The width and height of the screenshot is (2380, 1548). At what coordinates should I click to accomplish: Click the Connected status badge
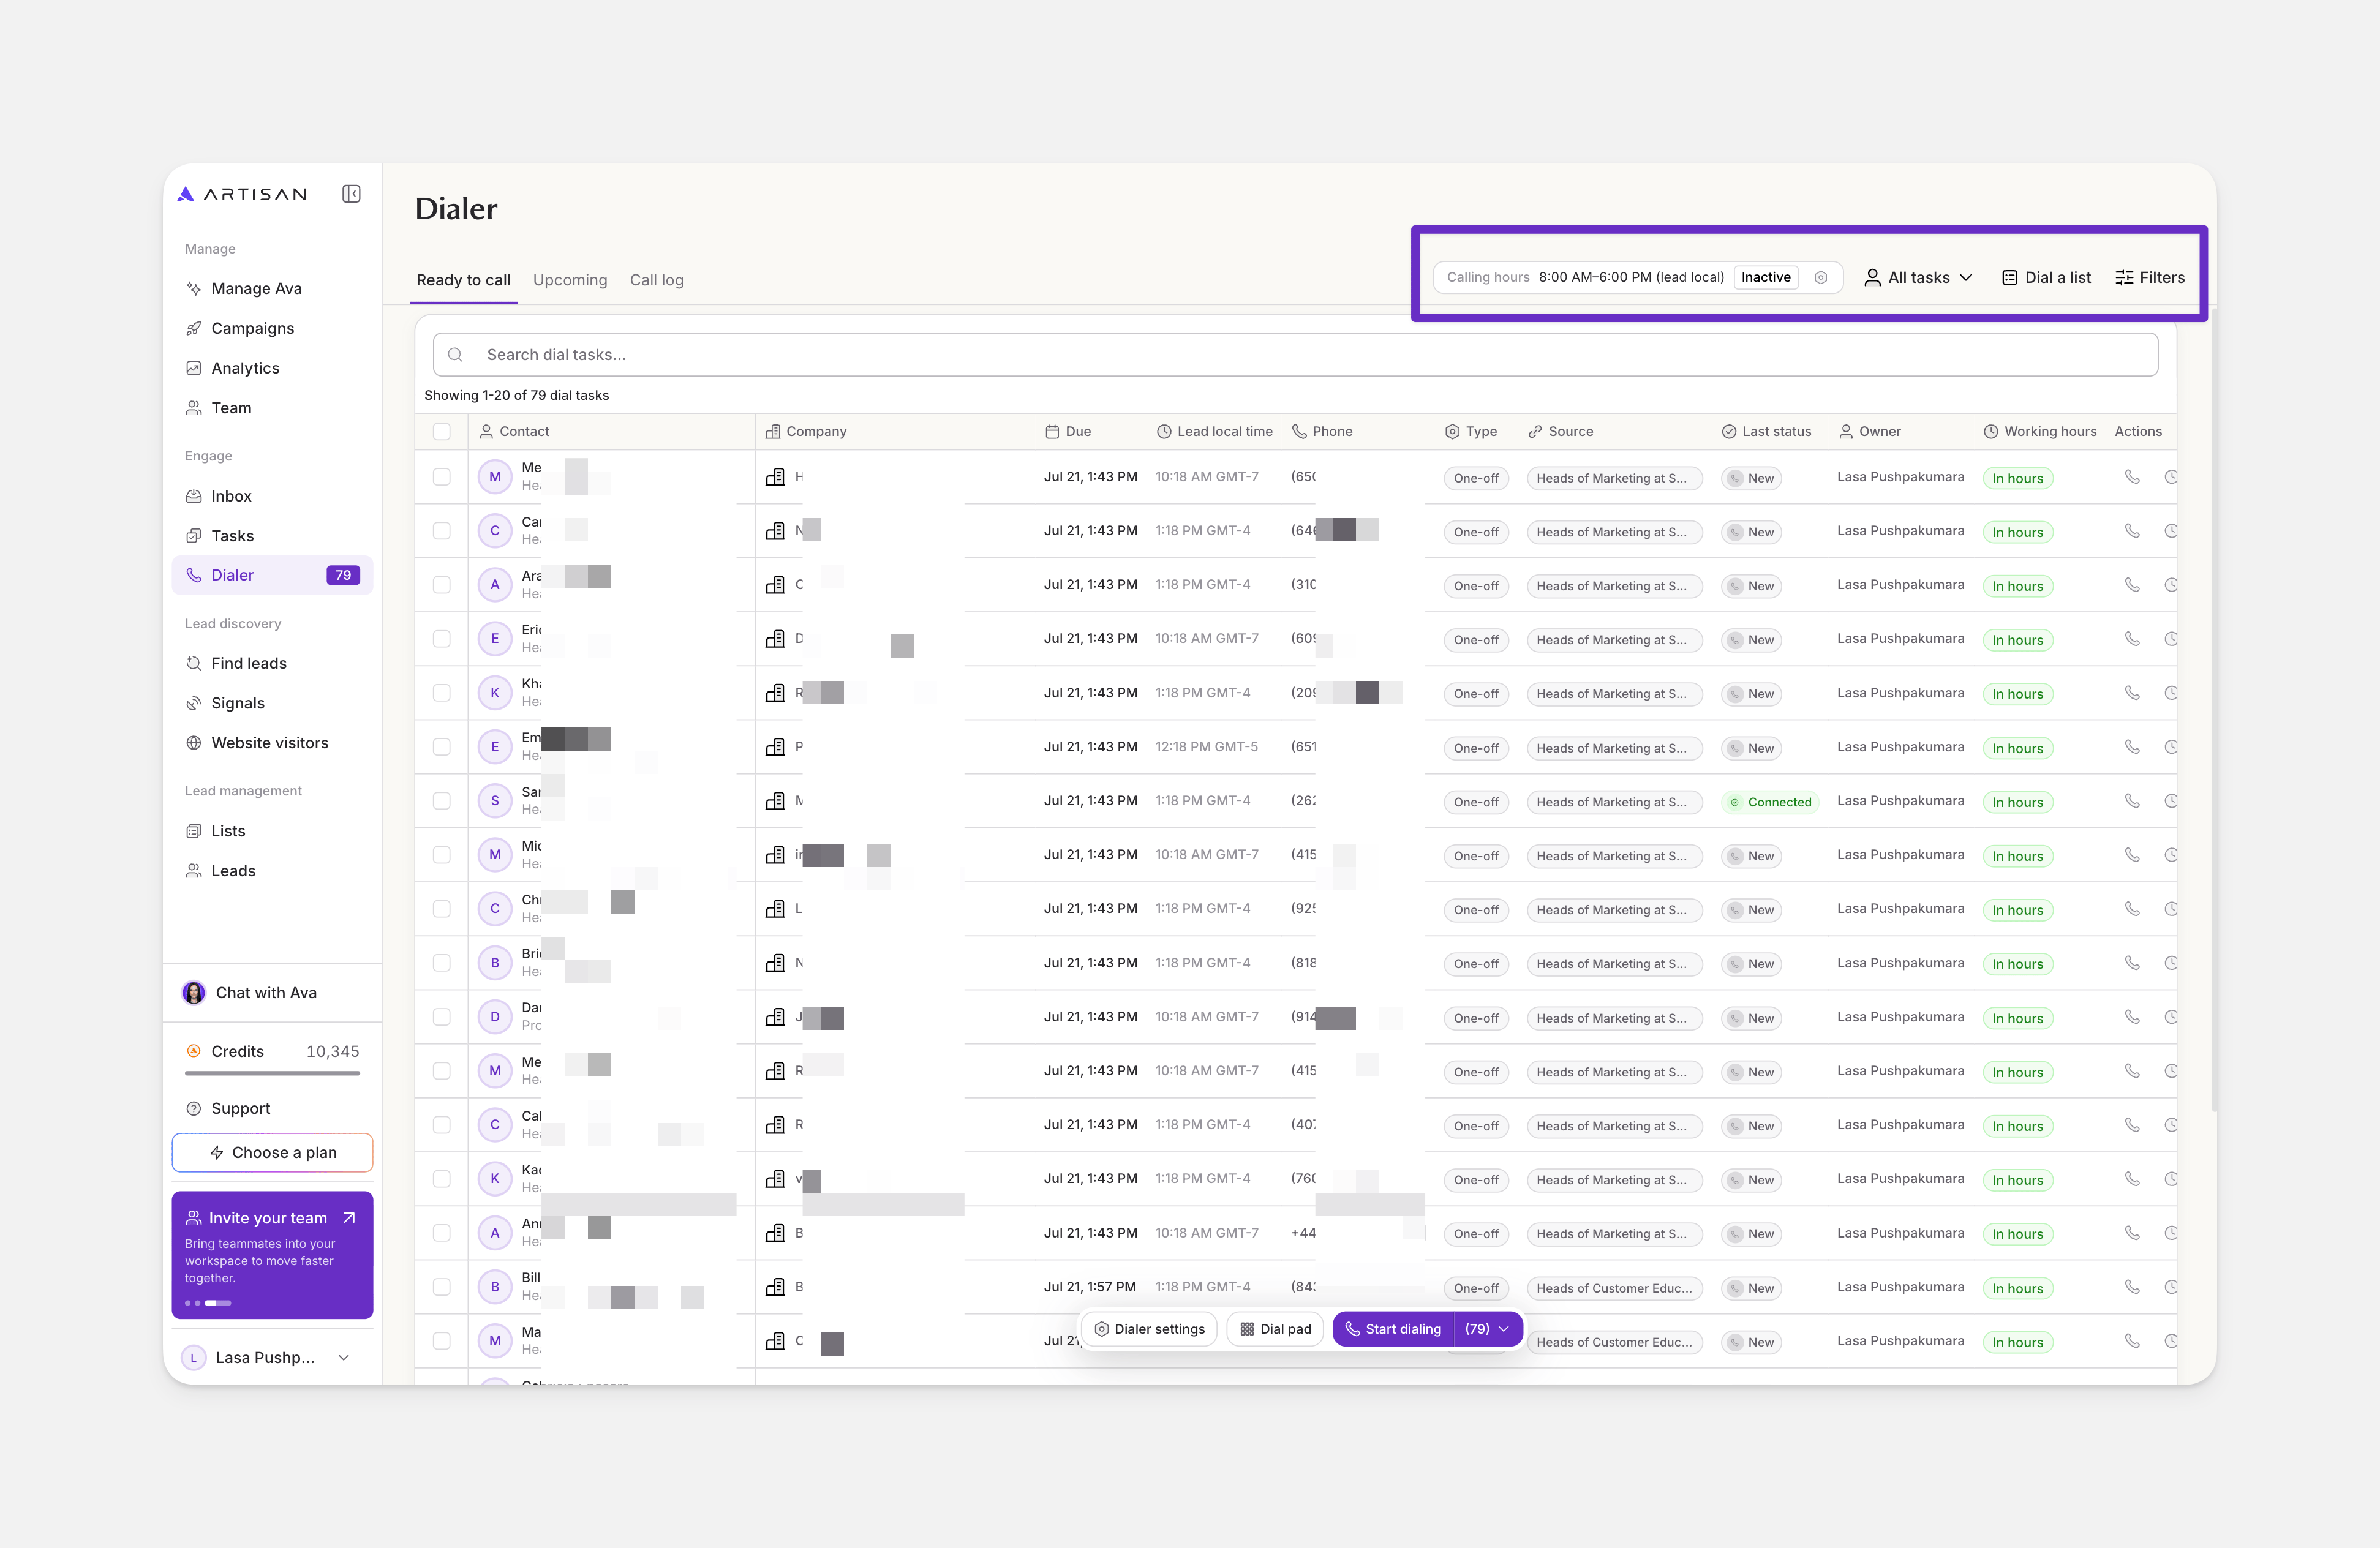click(x=1770, y=802)
